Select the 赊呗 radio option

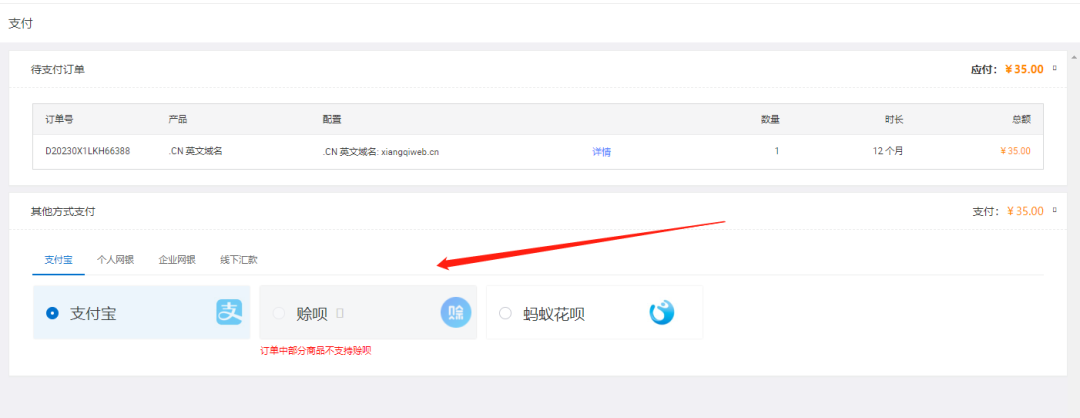pyautogui.click(x=279, y=313)
